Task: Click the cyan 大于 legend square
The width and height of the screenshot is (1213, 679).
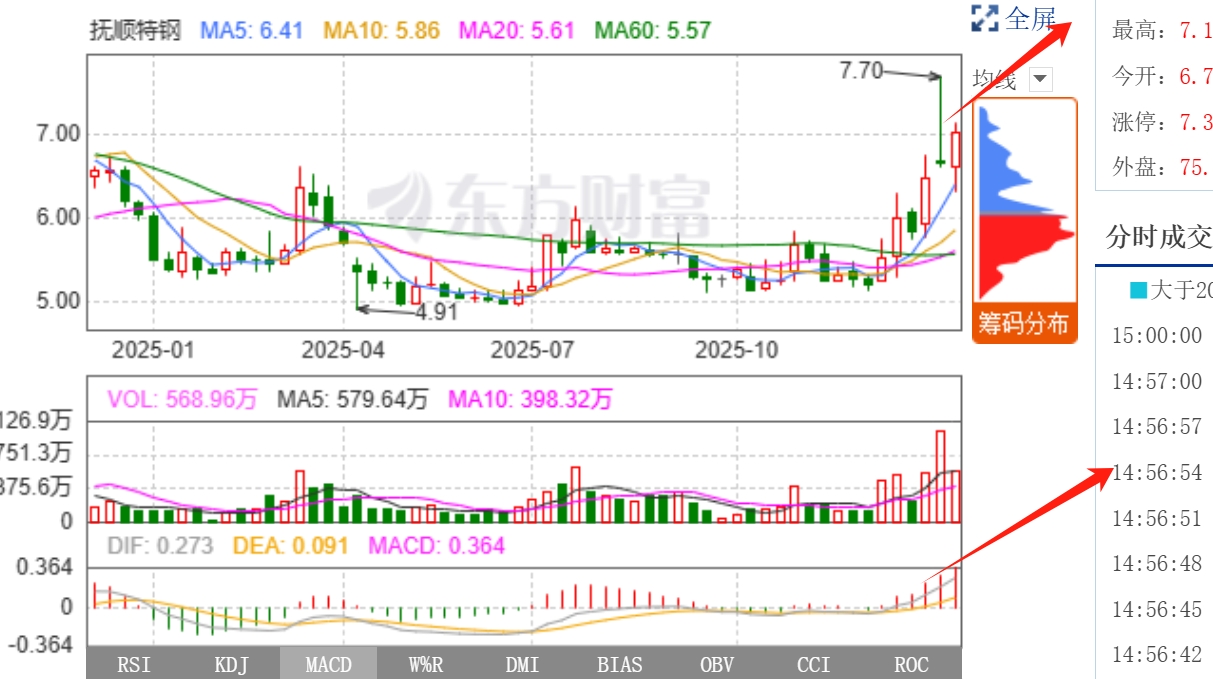Action: coord(1138,291)
